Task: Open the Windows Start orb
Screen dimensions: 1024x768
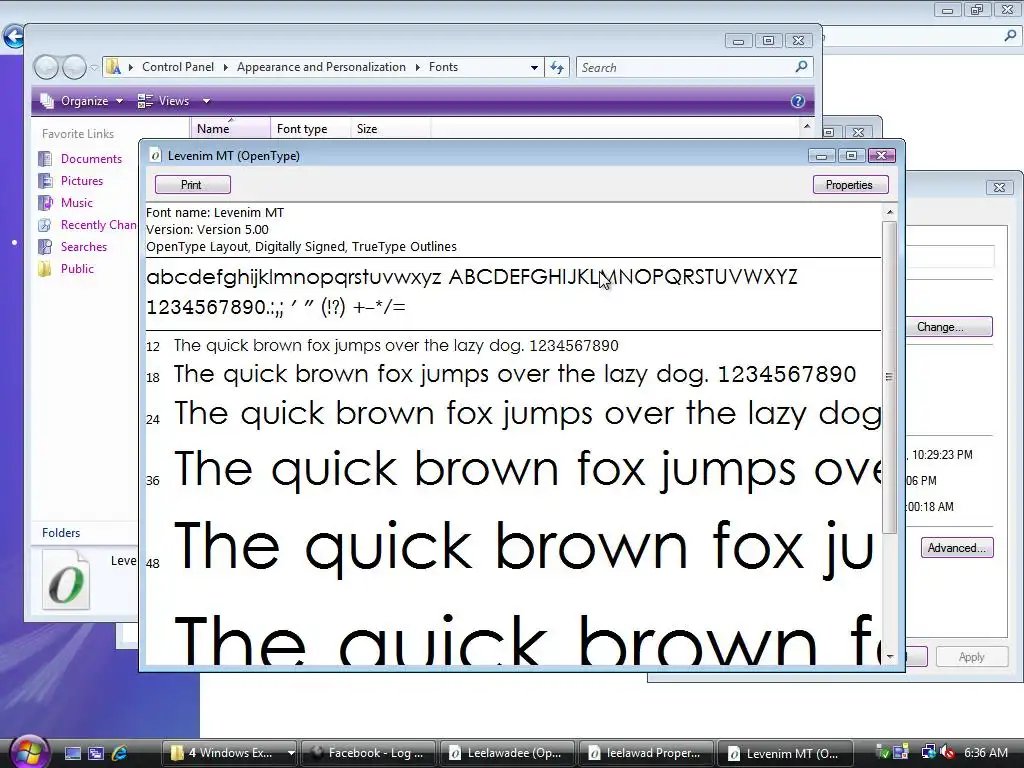Action: (x=28, y=752)
